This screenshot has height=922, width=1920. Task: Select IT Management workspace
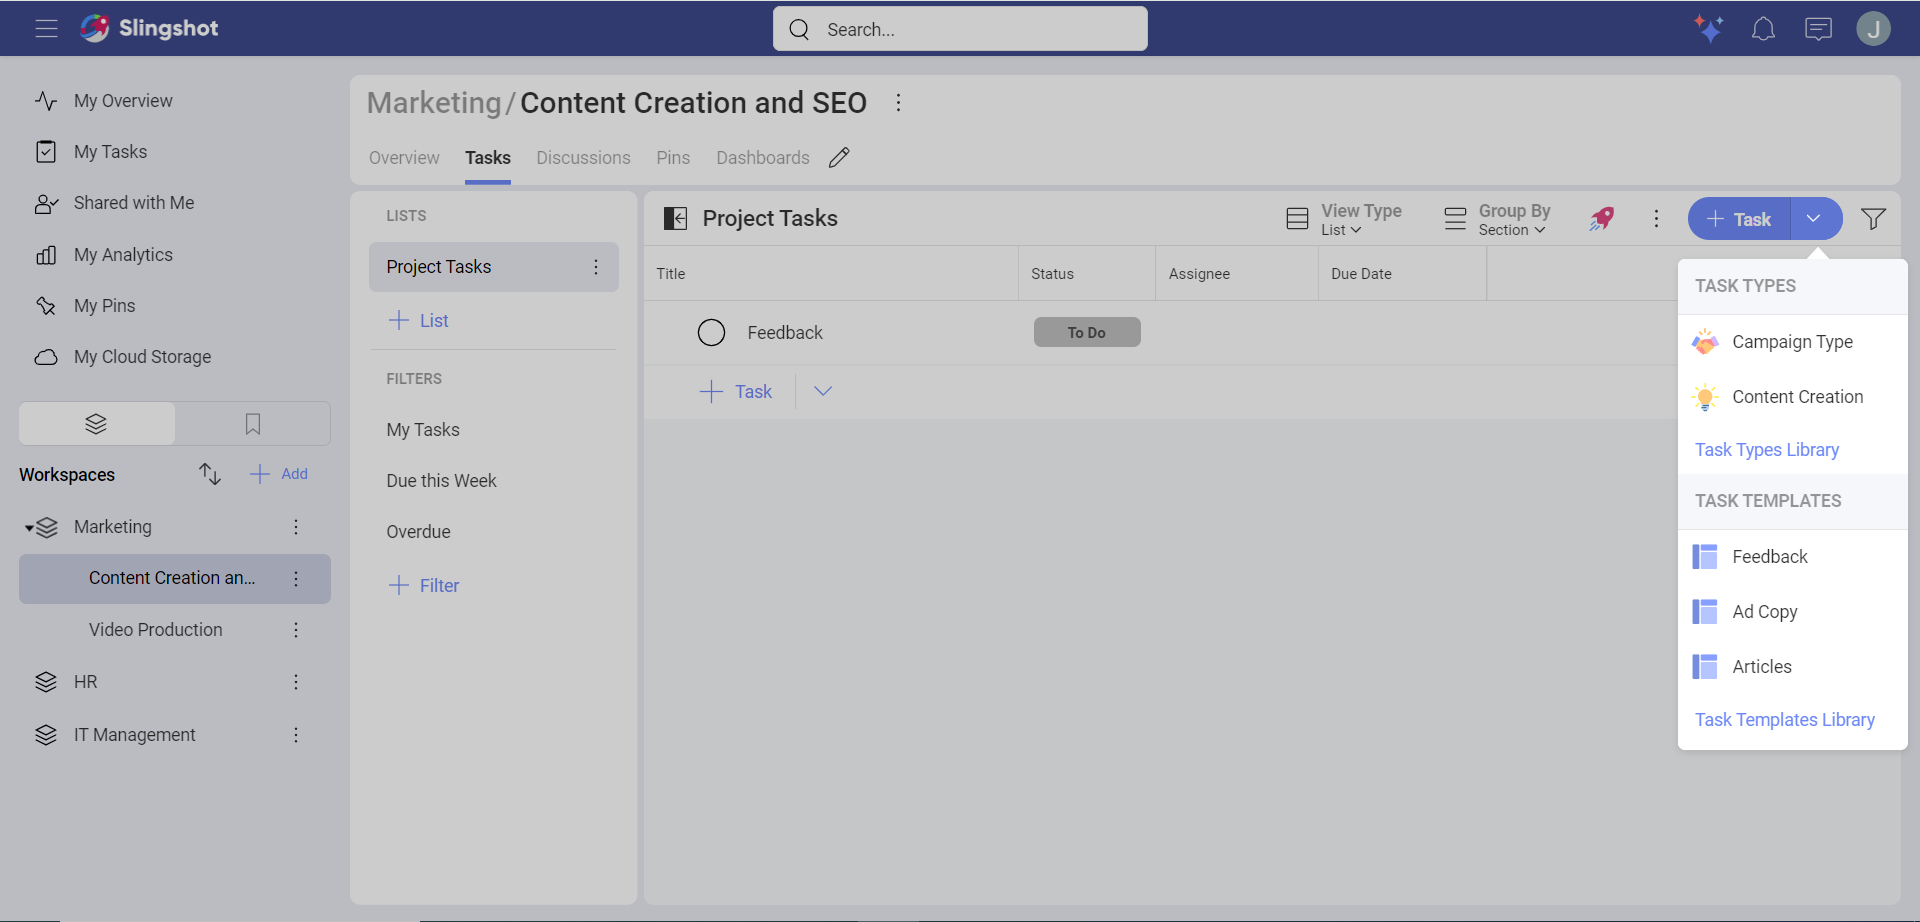click(x=135, y=735)
